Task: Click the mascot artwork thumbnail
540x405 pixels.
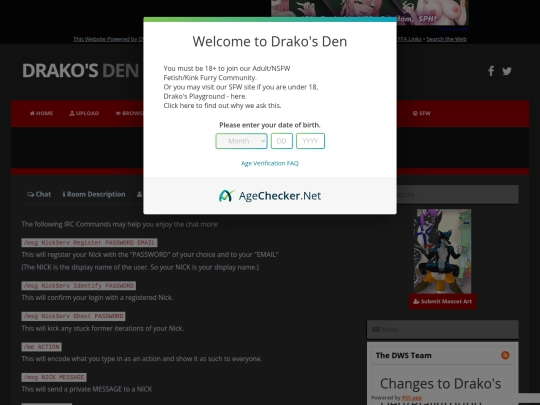Action: tap(443, 251)
